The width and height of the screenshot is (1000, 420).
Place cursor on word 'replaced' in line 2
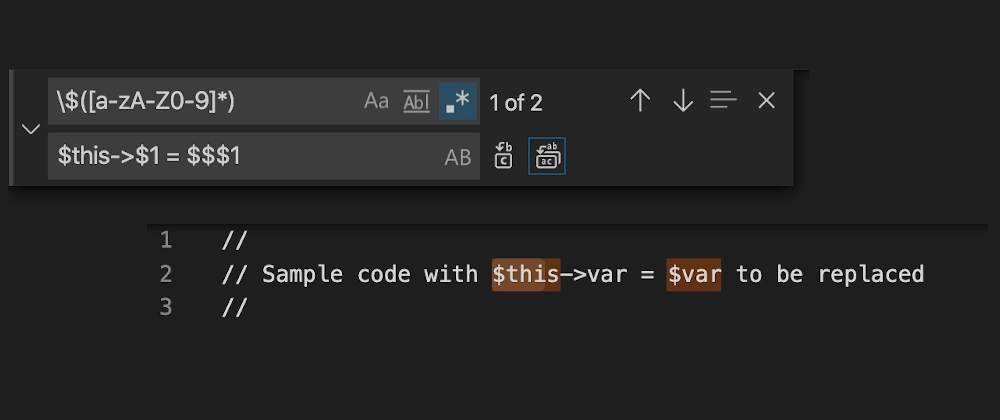coord(871,275)
